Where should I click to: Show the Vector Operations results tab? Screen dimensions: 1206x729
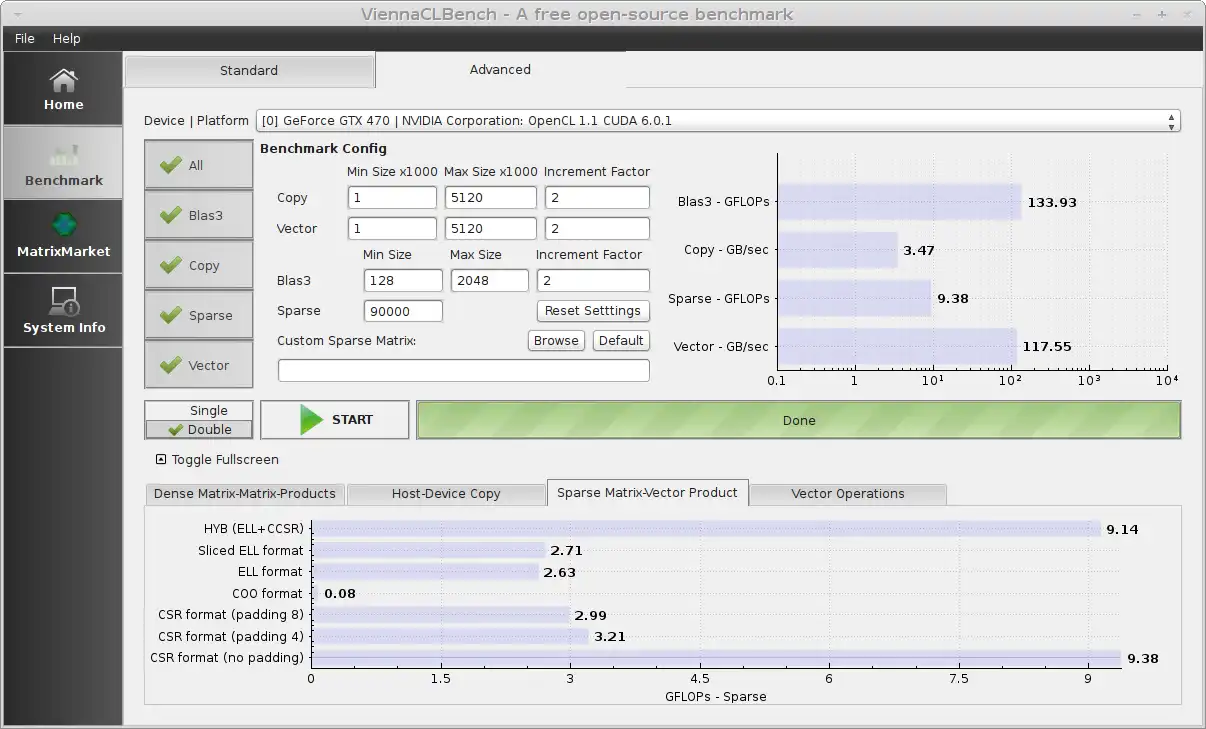click(847, 494)
